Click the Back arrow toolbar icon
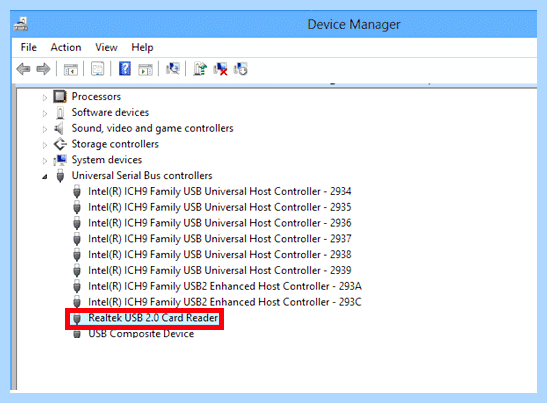The width and height of the screenshot is (547, 403). [x=23, y=69]
